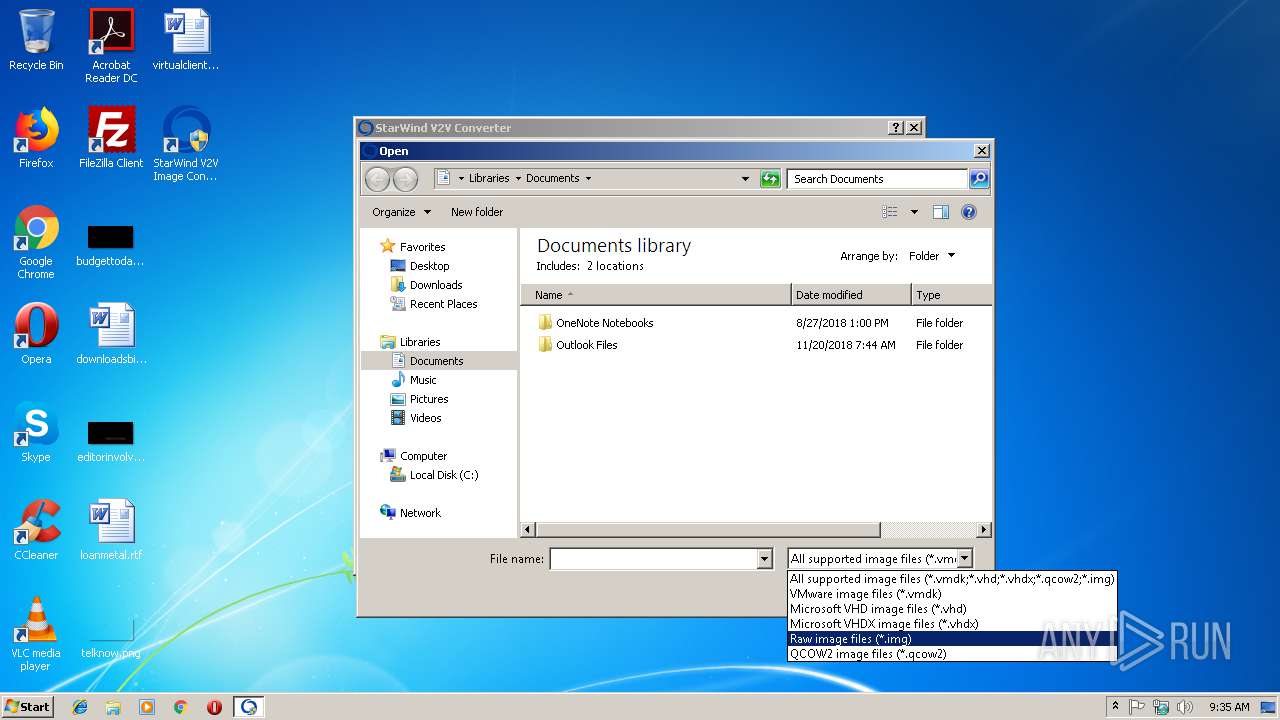
Task: Select Downloads in navigation pane
Action: click(x=436, y=285)
